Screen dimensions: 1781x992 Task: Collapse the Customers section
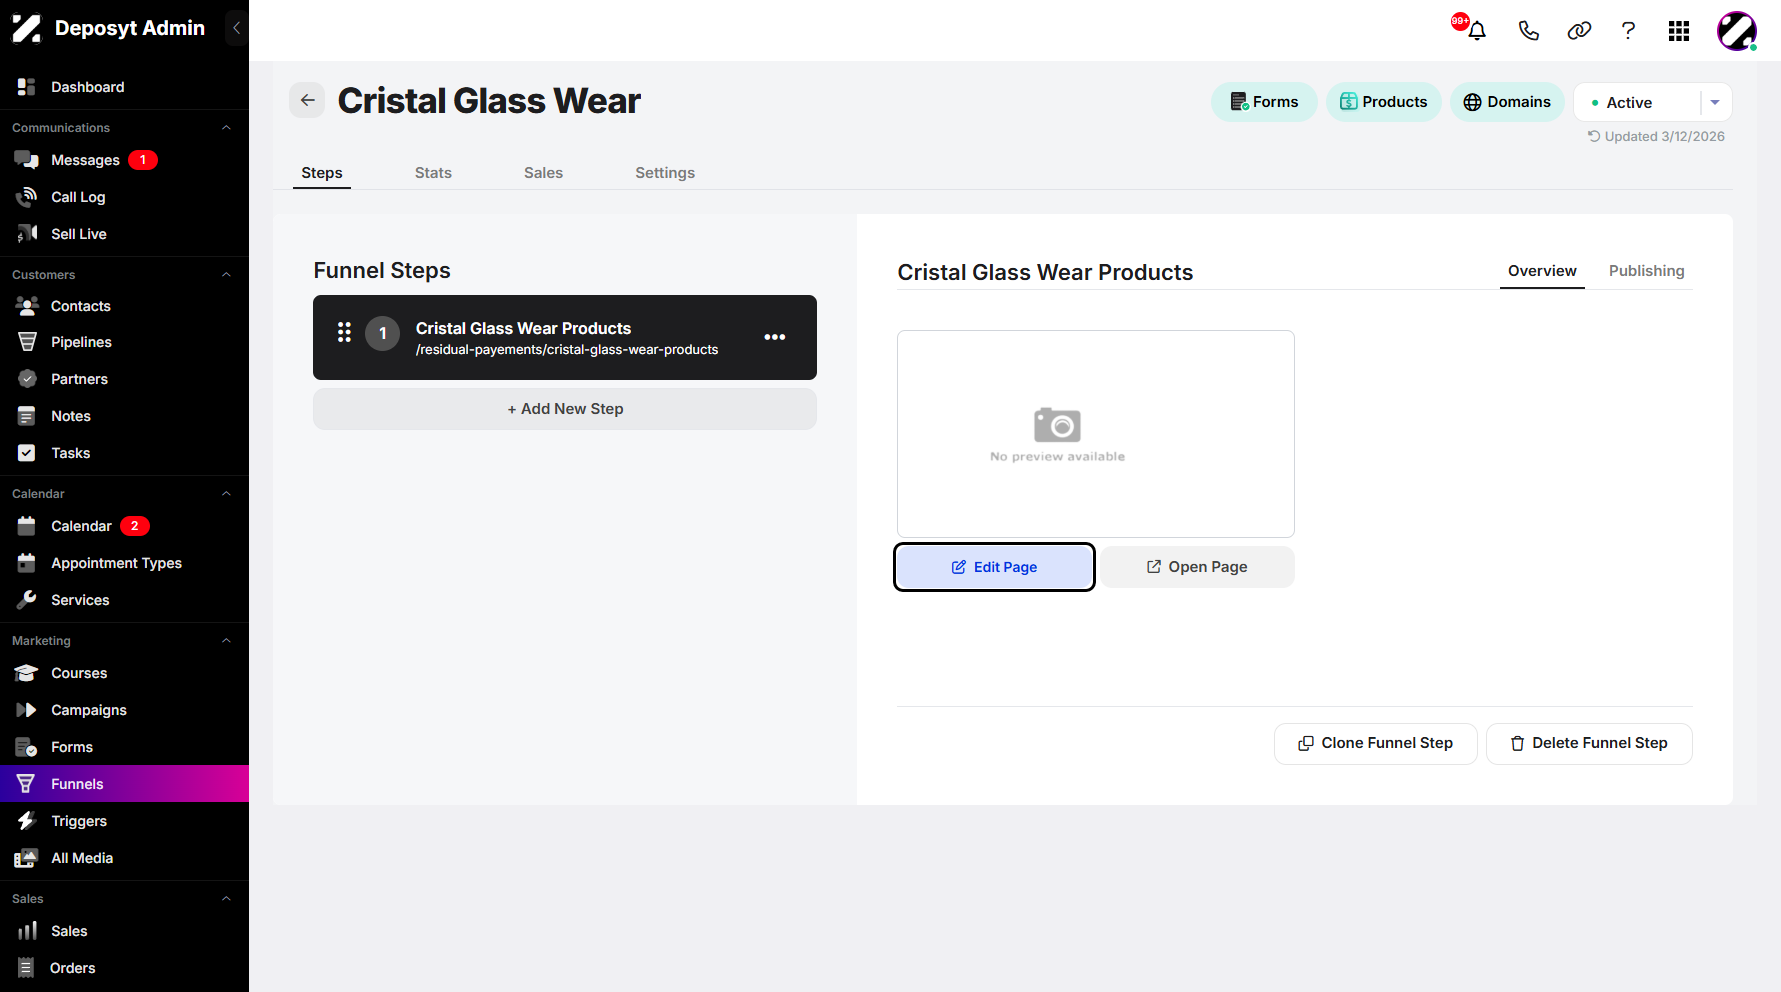click(x=226, y=275)
